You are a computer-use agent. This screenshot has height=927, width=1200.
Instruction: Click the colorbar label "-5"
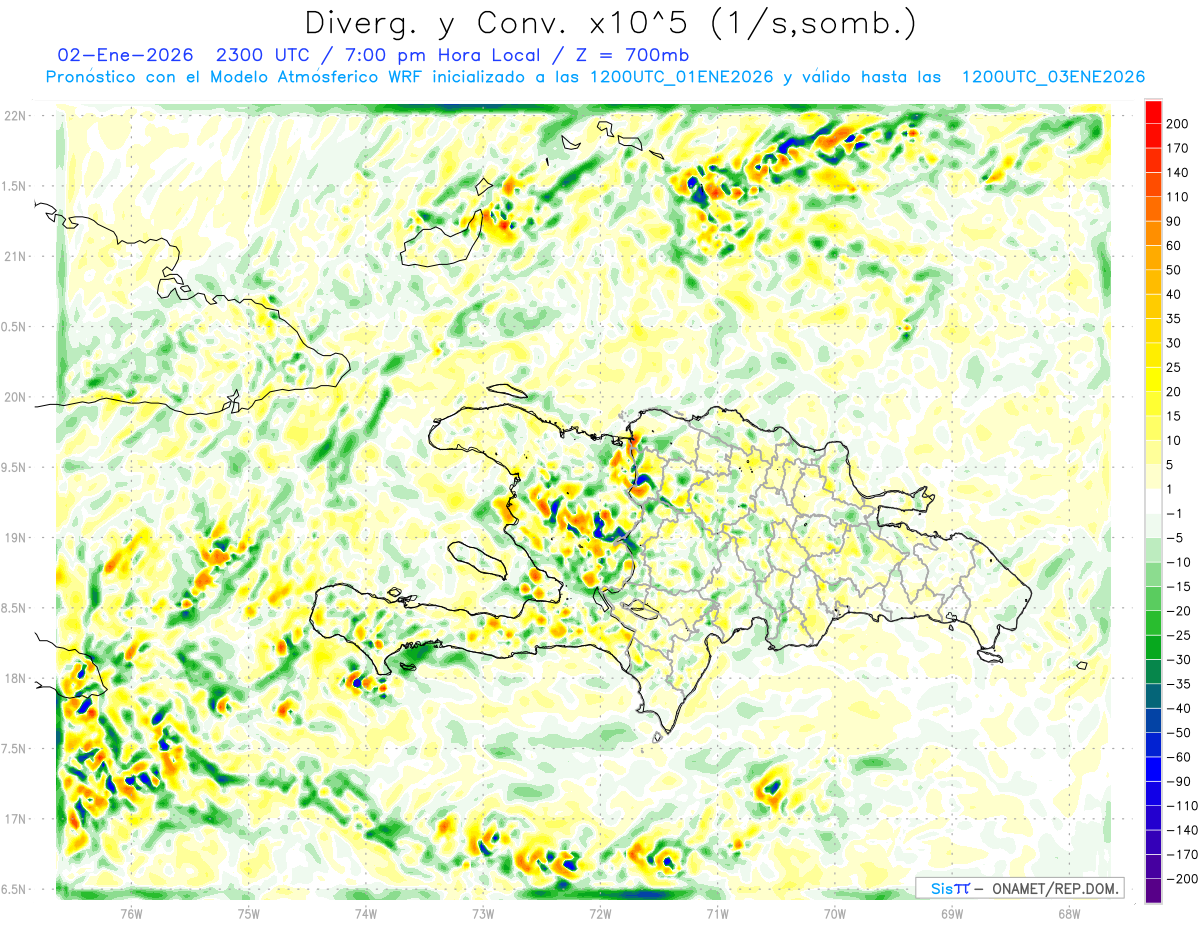coord(1177,538)
